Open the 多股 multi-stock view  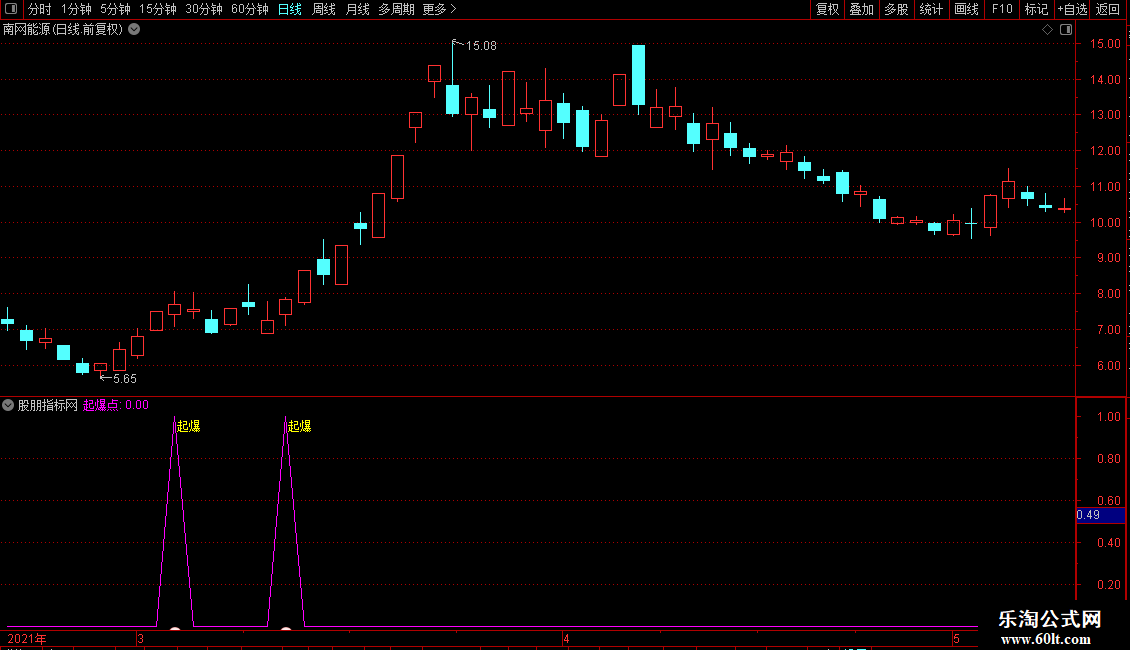pyautogui.click(x=897, y=9)
